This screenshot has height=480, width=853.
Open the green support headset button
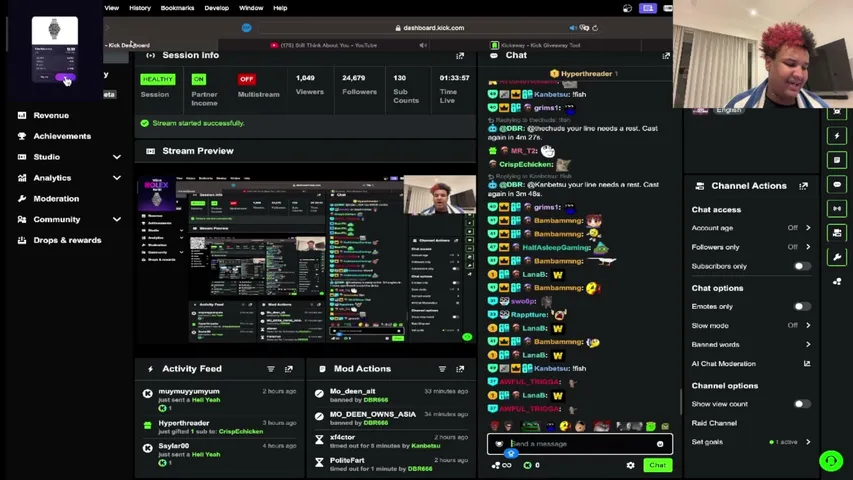click(831, 461)
